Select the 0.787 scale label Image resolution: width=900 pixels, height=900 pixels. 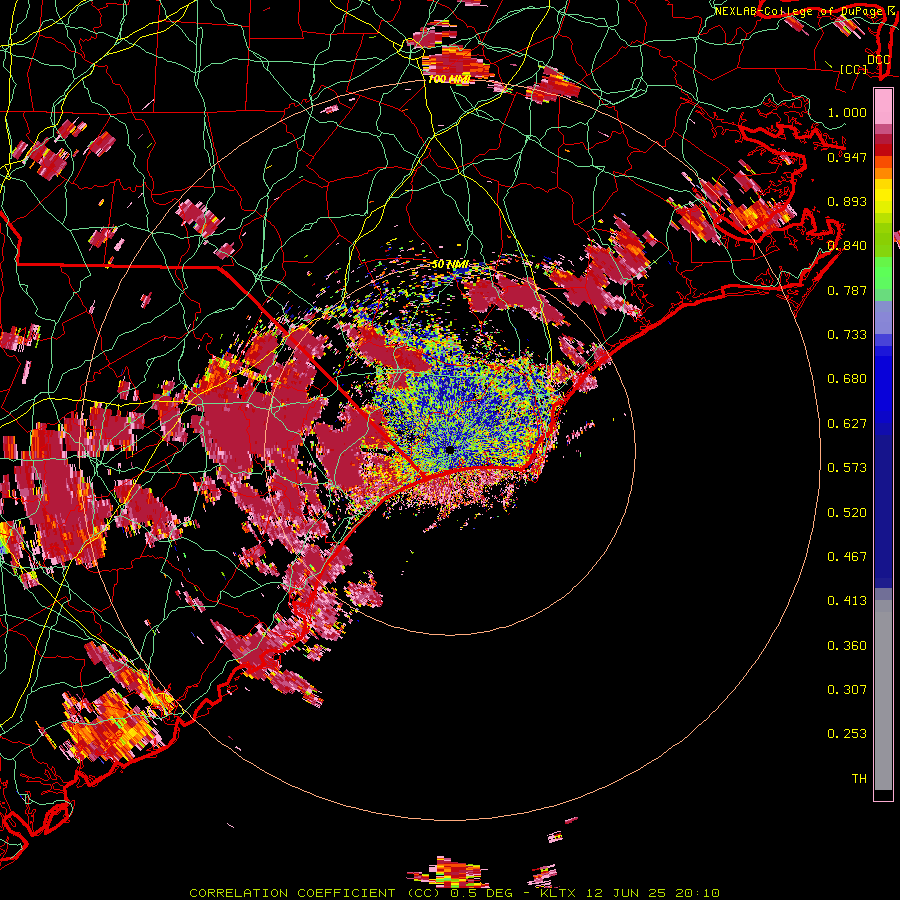pos(847,290)
